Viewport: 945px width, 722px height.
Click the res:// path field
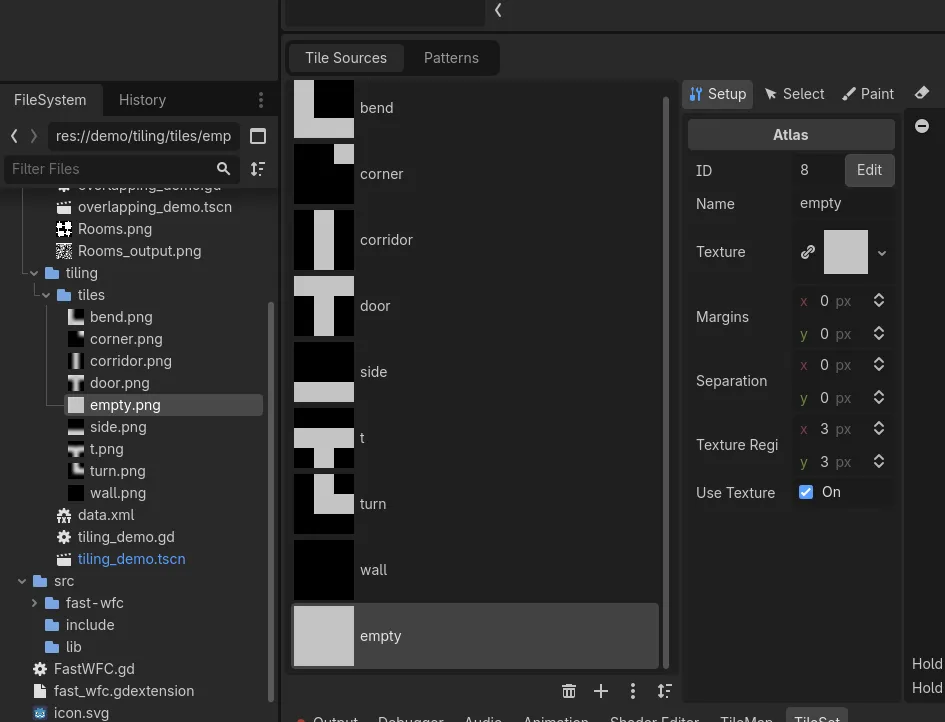coord(143,136)
